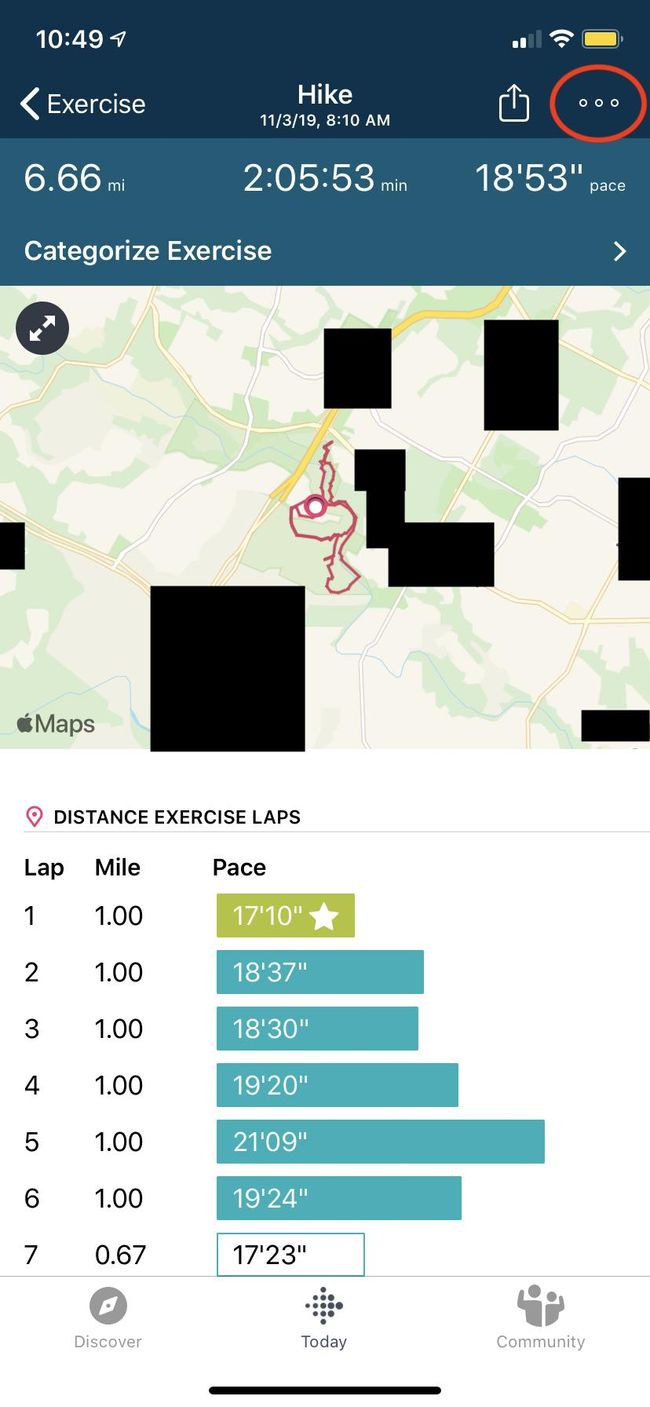Switch to the Community tab

(540, 1320)
